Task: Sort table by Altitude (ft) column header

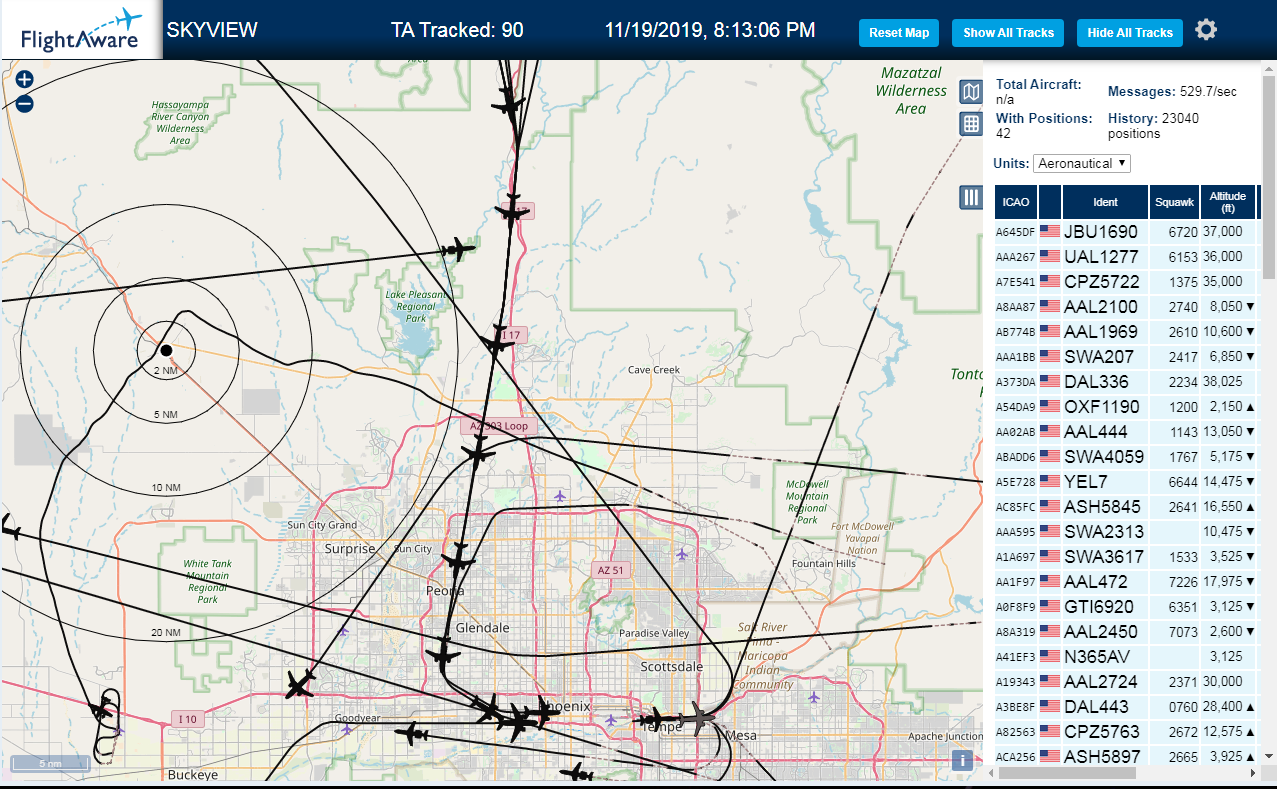Action: coord(1228,202)
